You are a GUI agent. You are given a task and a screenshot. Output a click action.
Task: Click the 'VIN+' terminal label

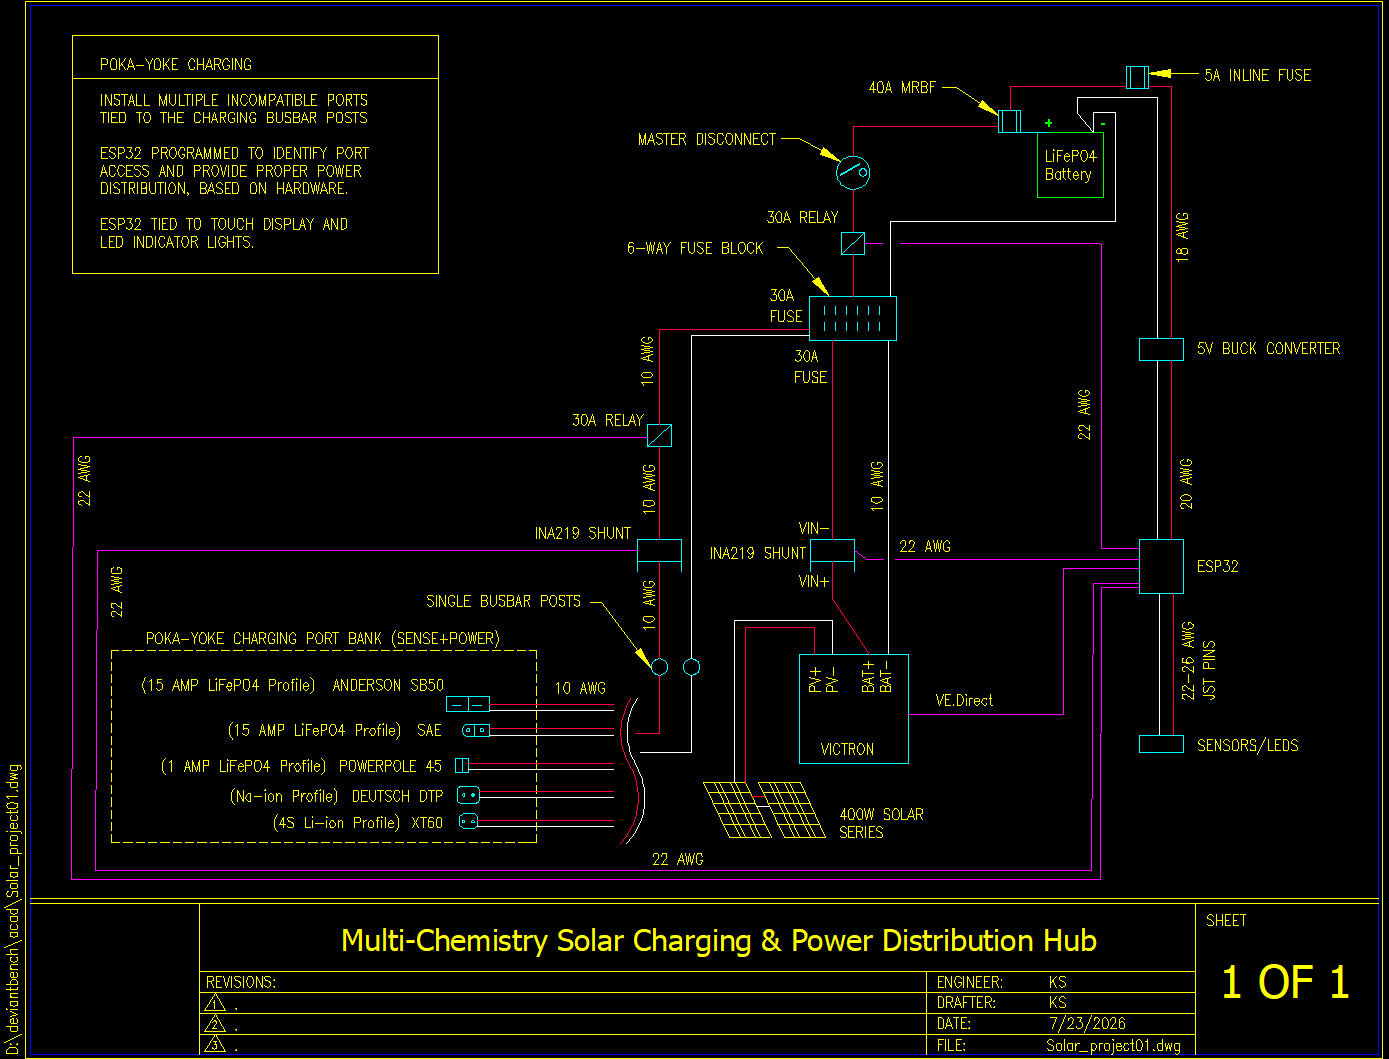pos(813,581)
